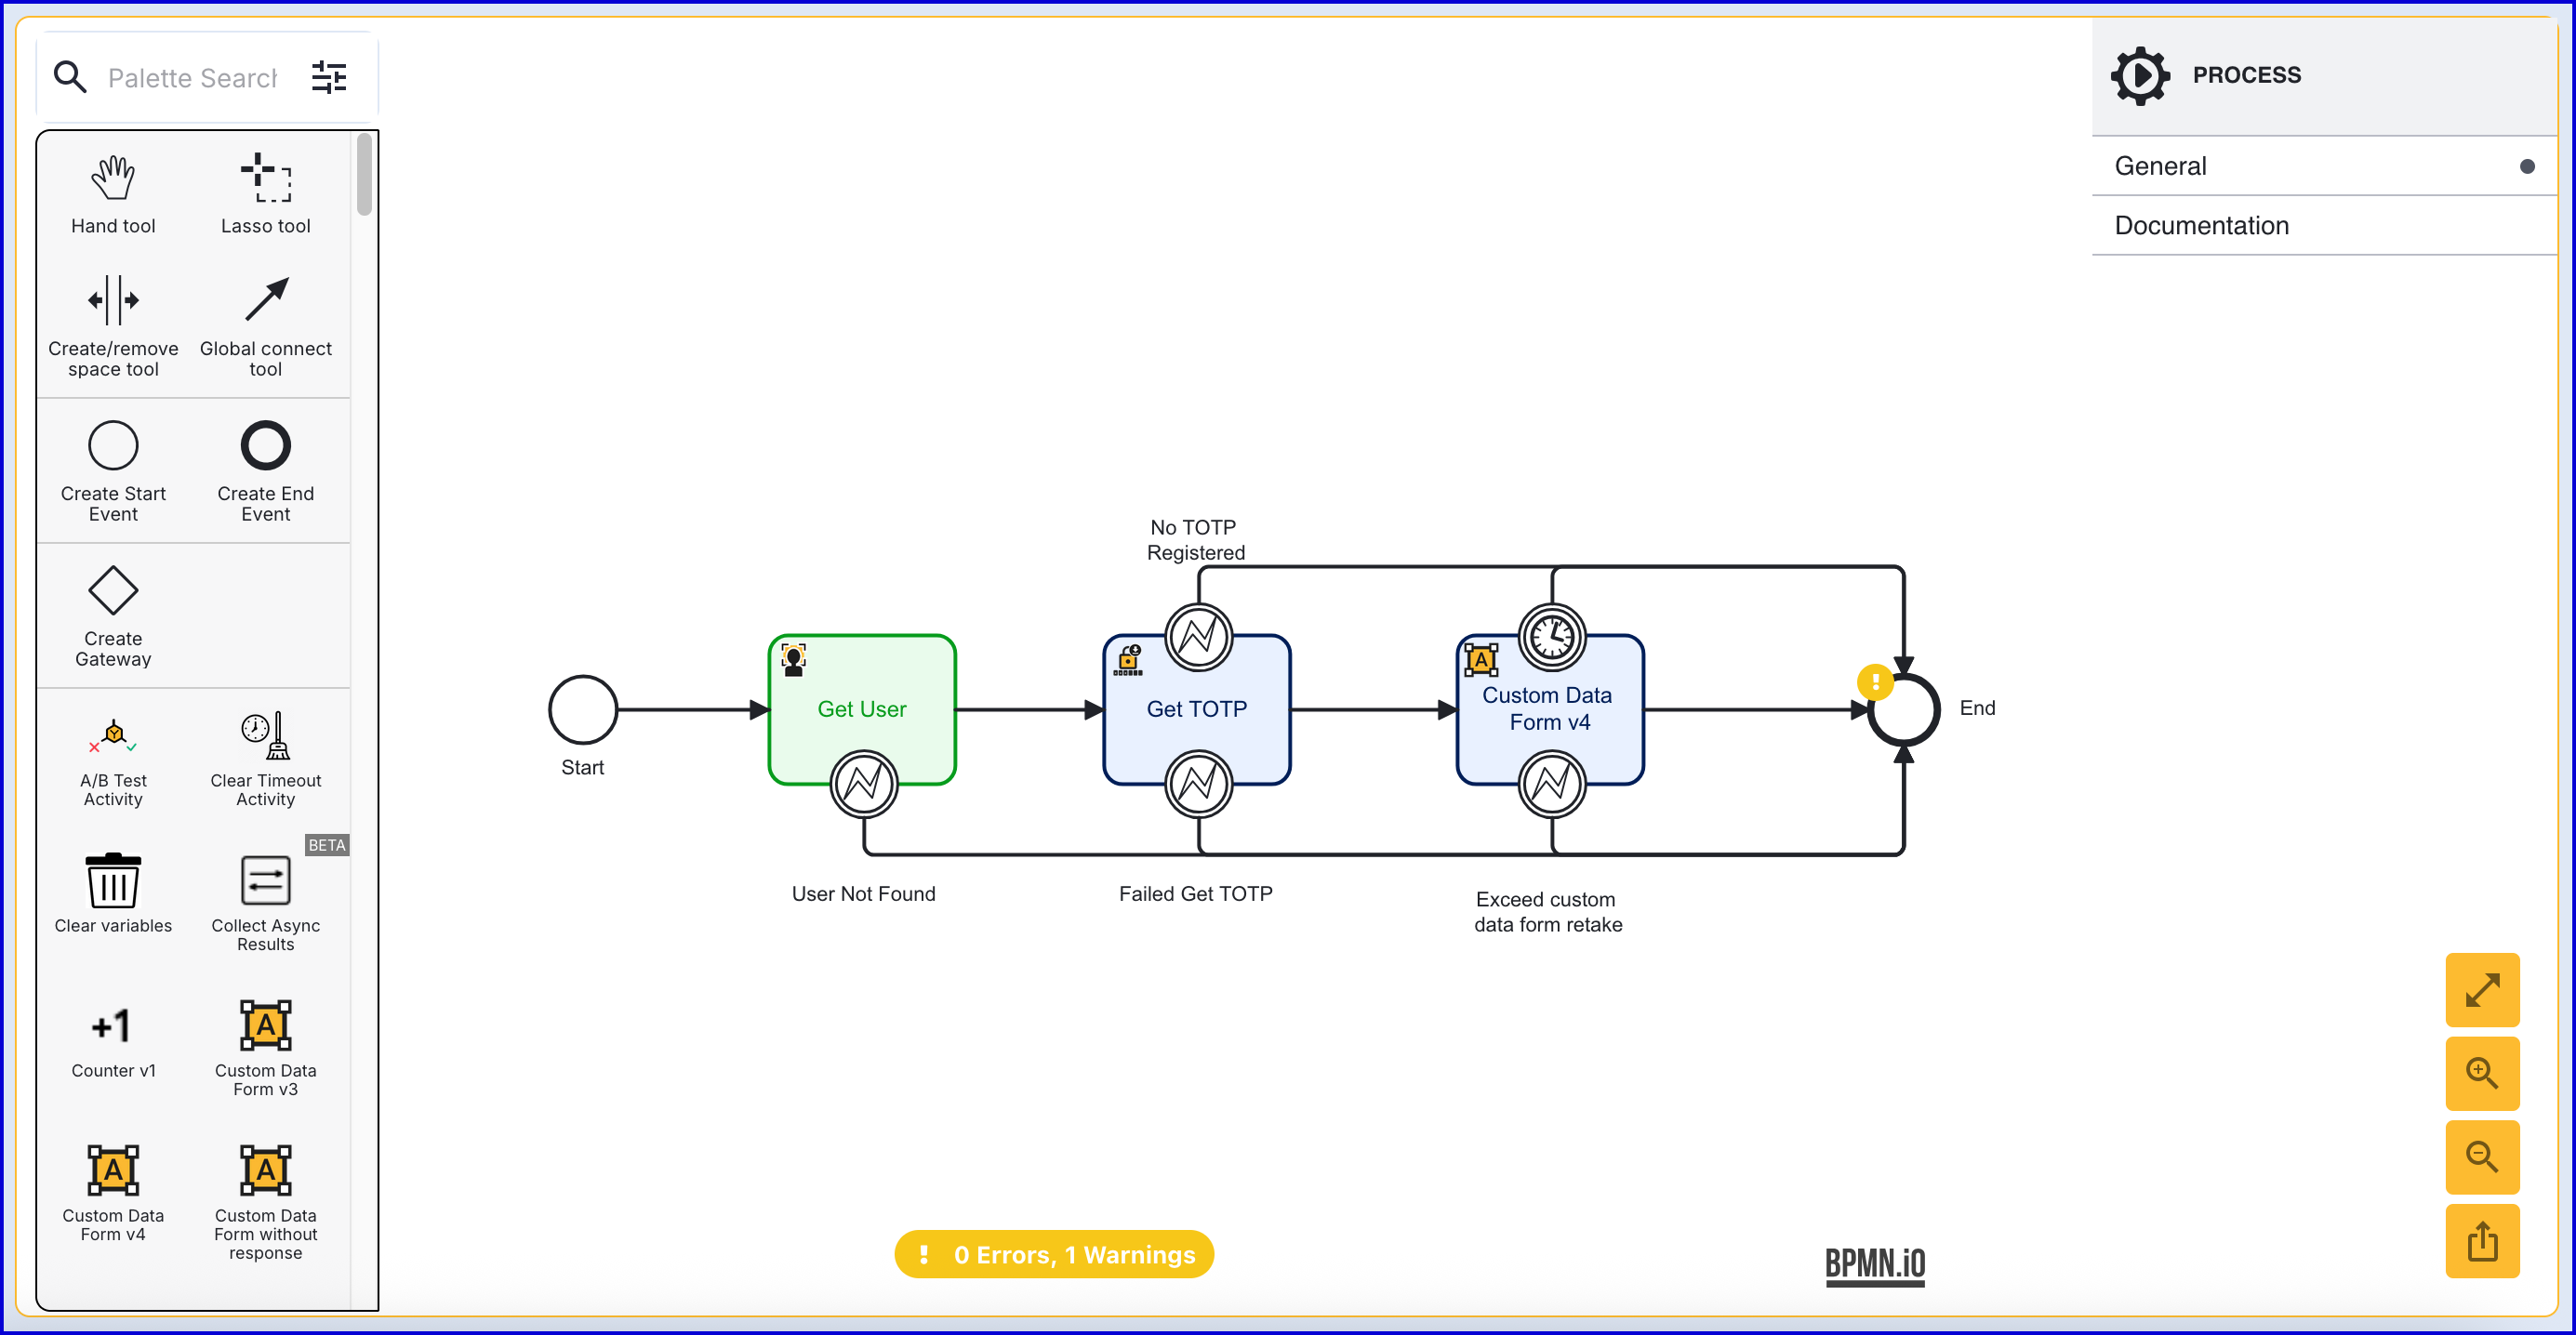Click the zoom in magnifier button
2576x1335 pixels.
pos(2481,1073)
